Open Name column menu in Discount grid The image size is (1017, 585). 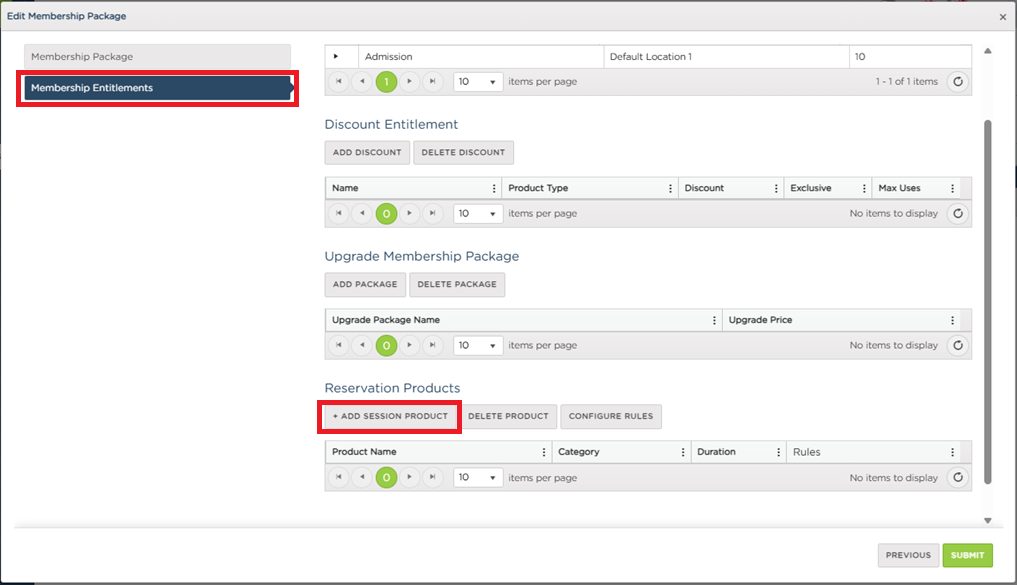[494, 188]
